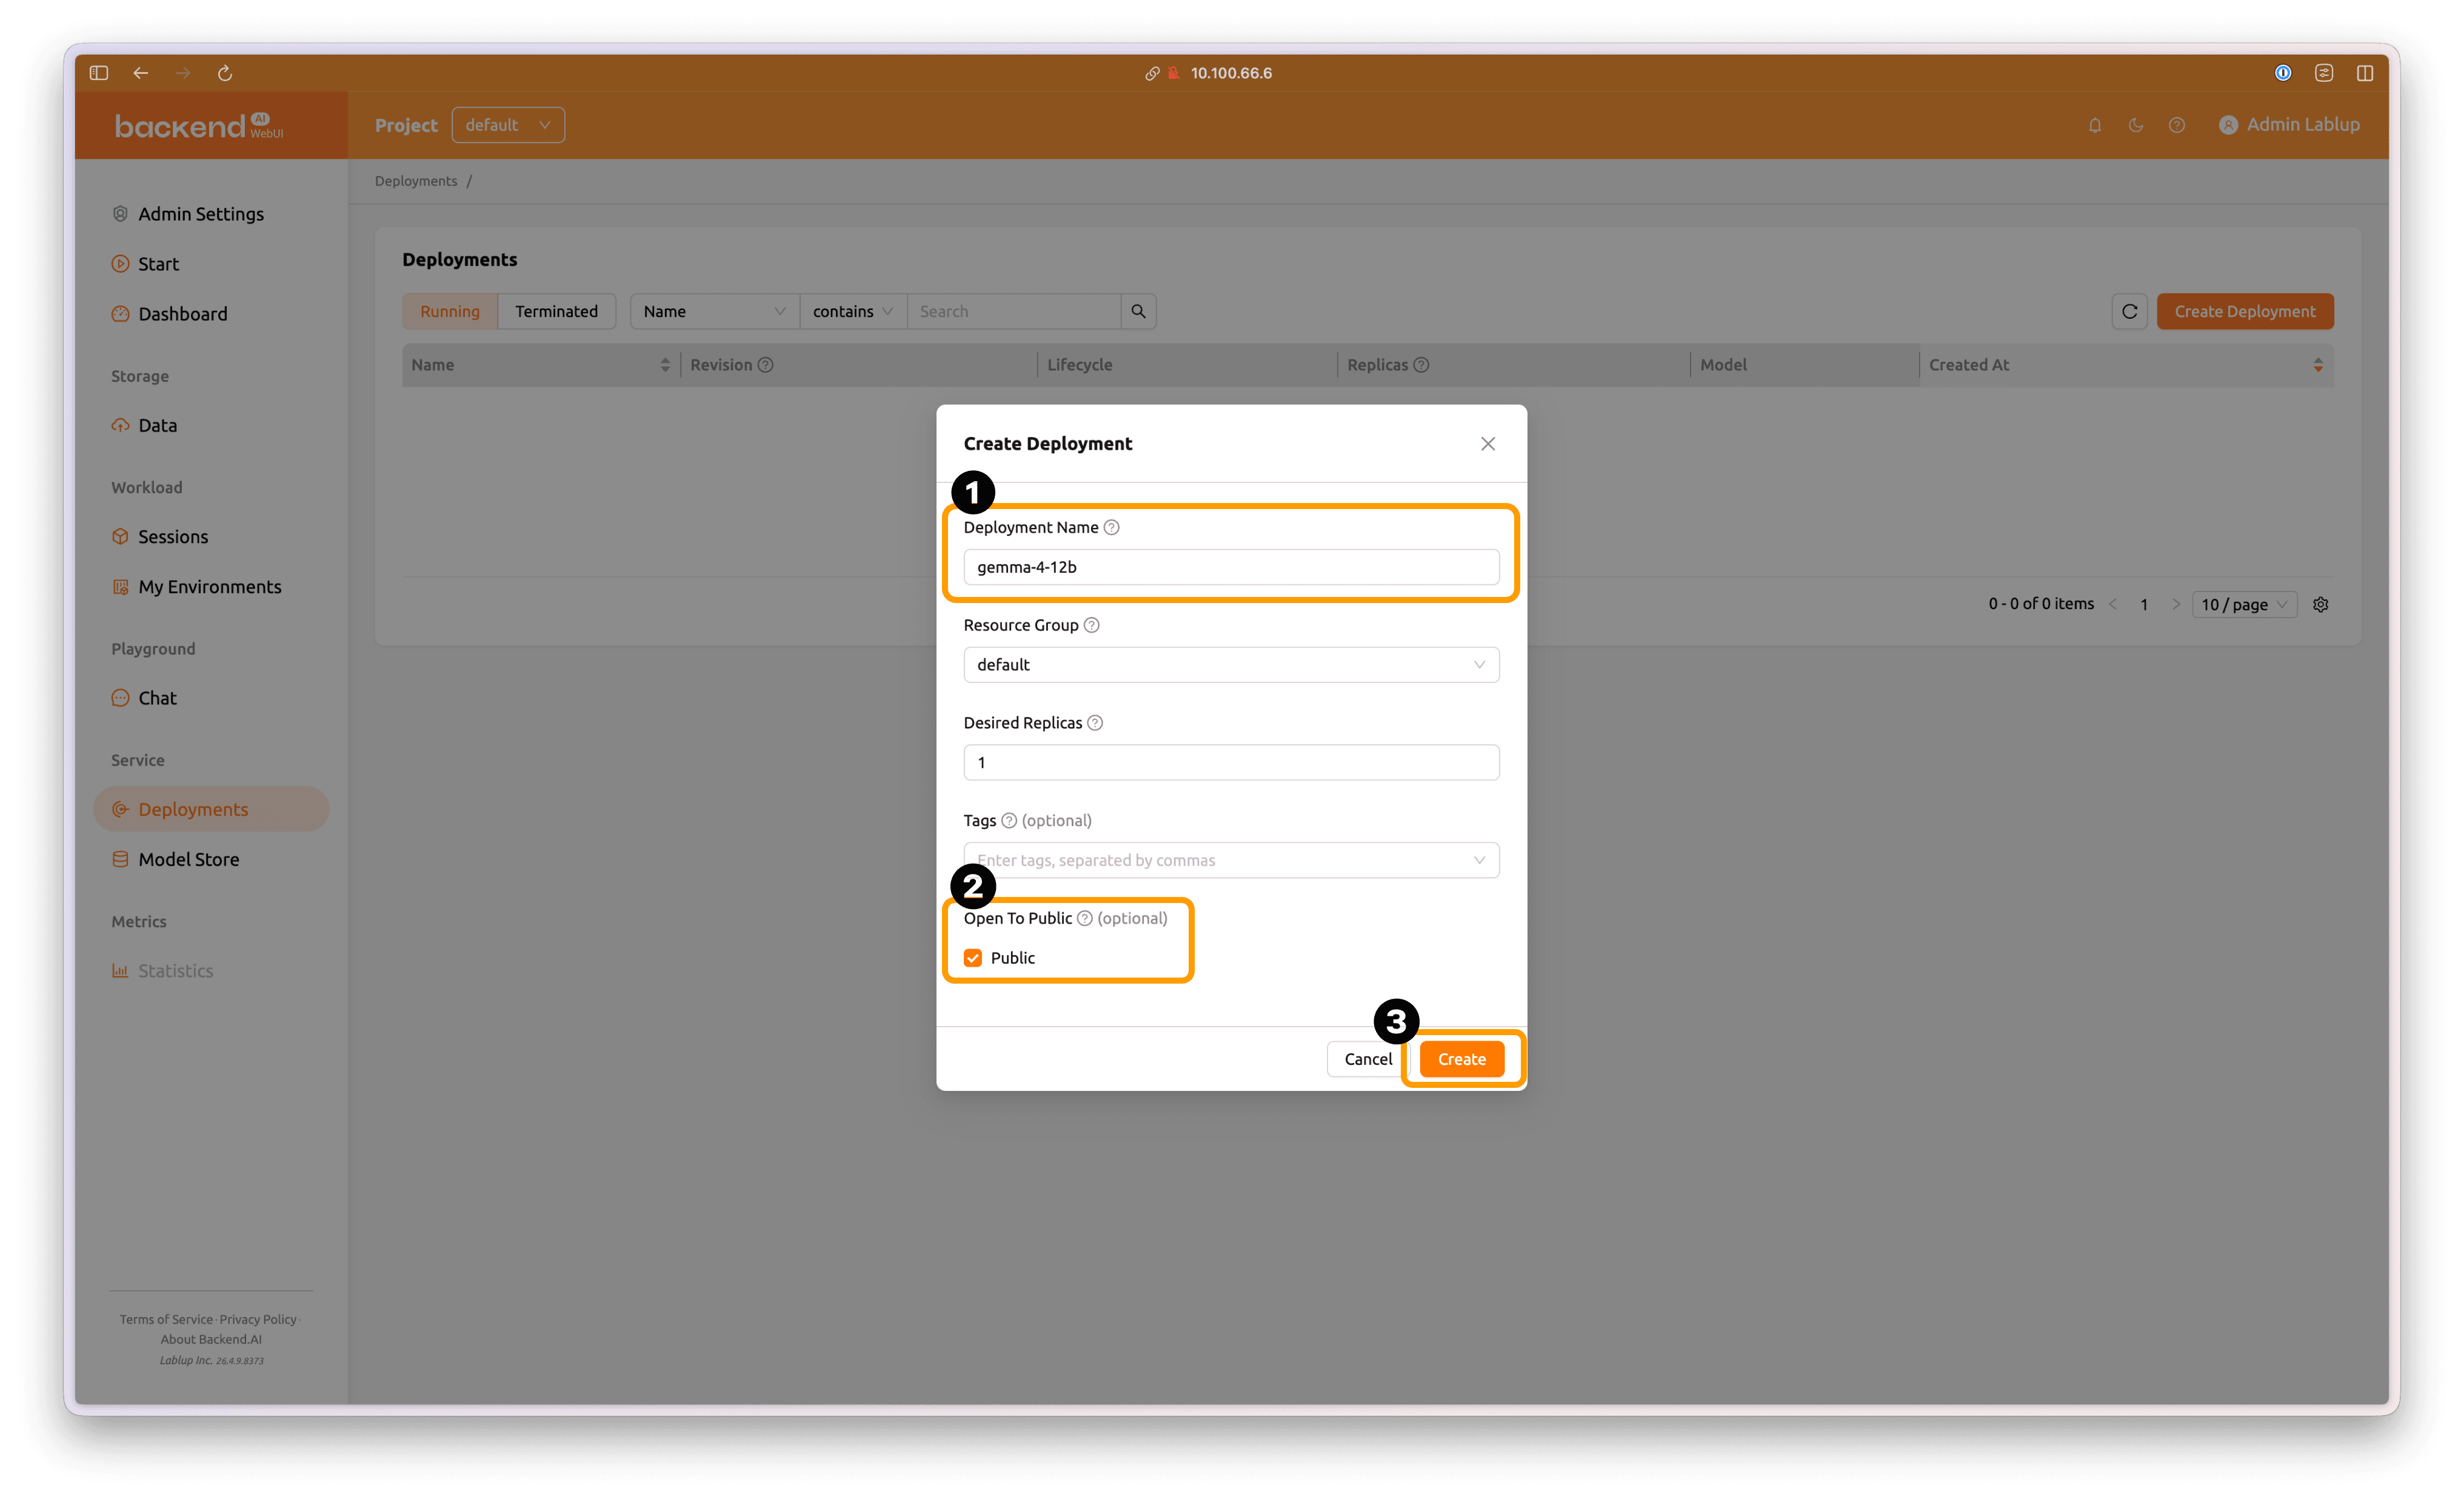Viewport: 2464px width, 1500px height.
Task: Refresh the deployments list with the reload icon
Action: coord(2130,311)
